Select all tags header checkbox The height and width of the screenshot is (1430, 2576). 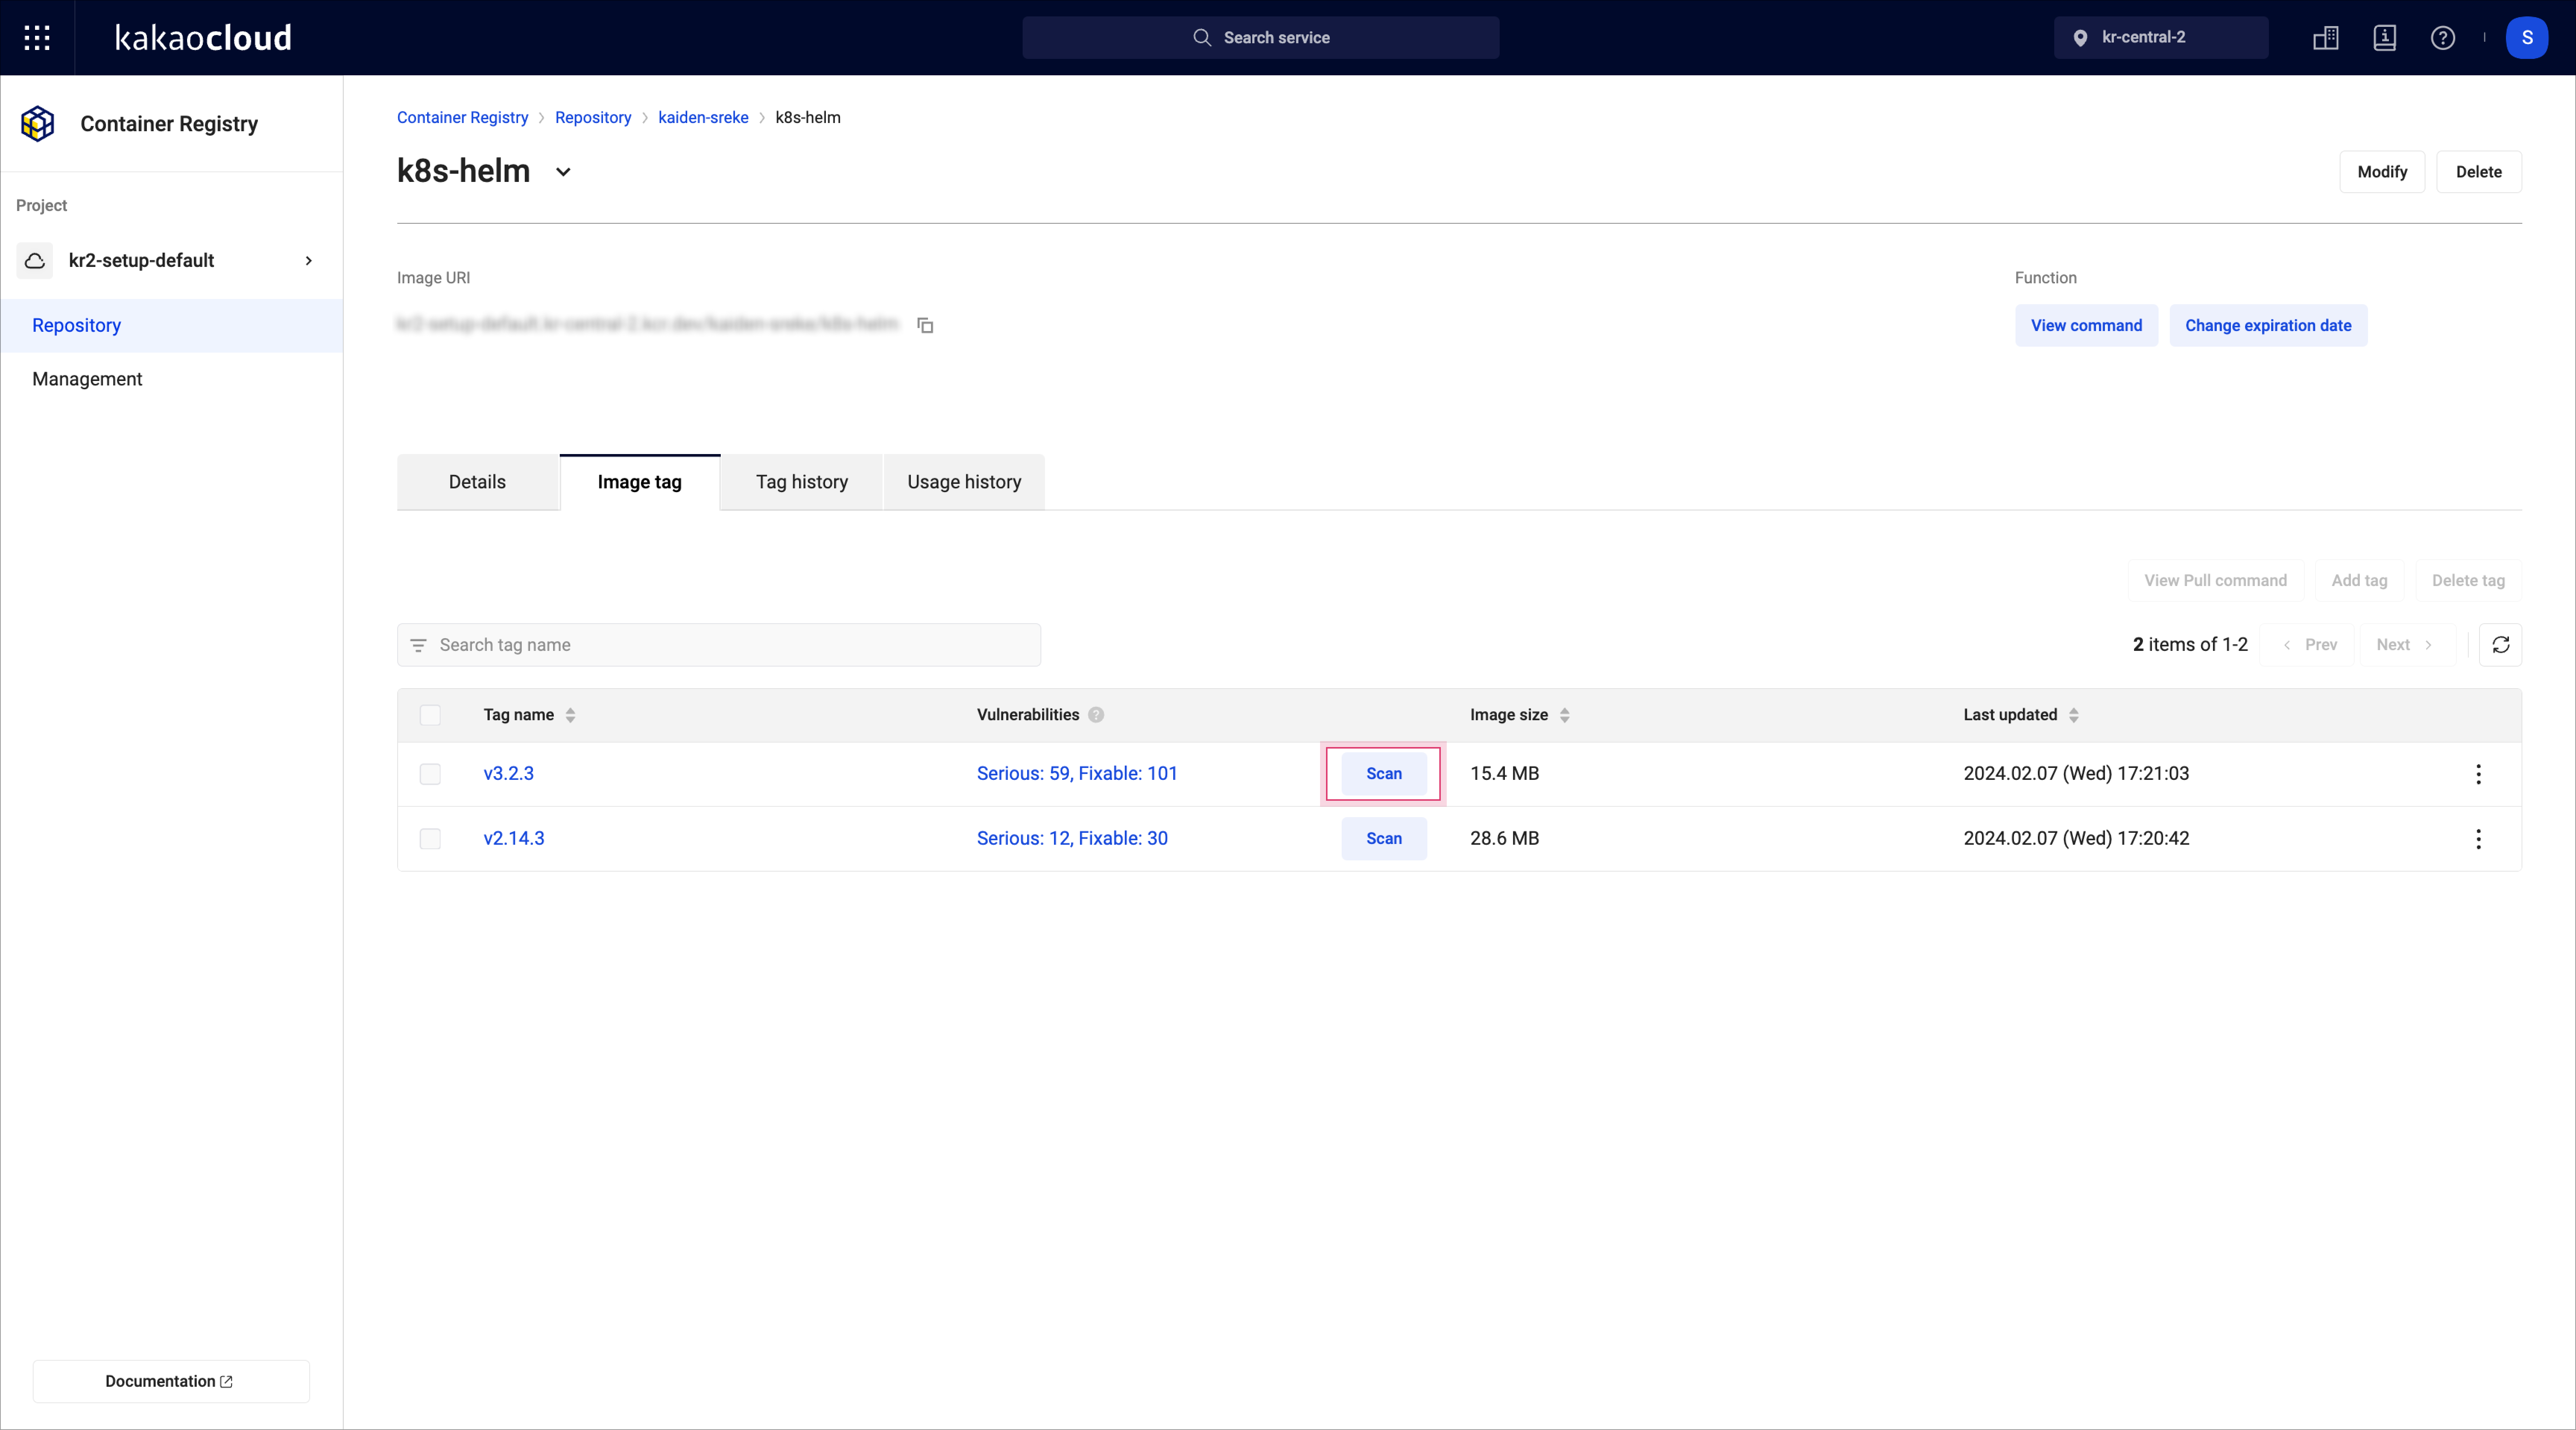coord(430,715)
